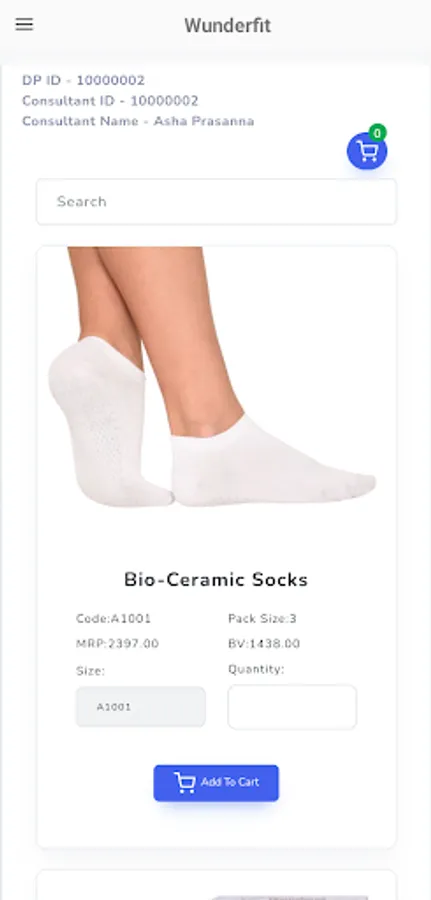Focus the Search input field

click(x=216, y=201)
